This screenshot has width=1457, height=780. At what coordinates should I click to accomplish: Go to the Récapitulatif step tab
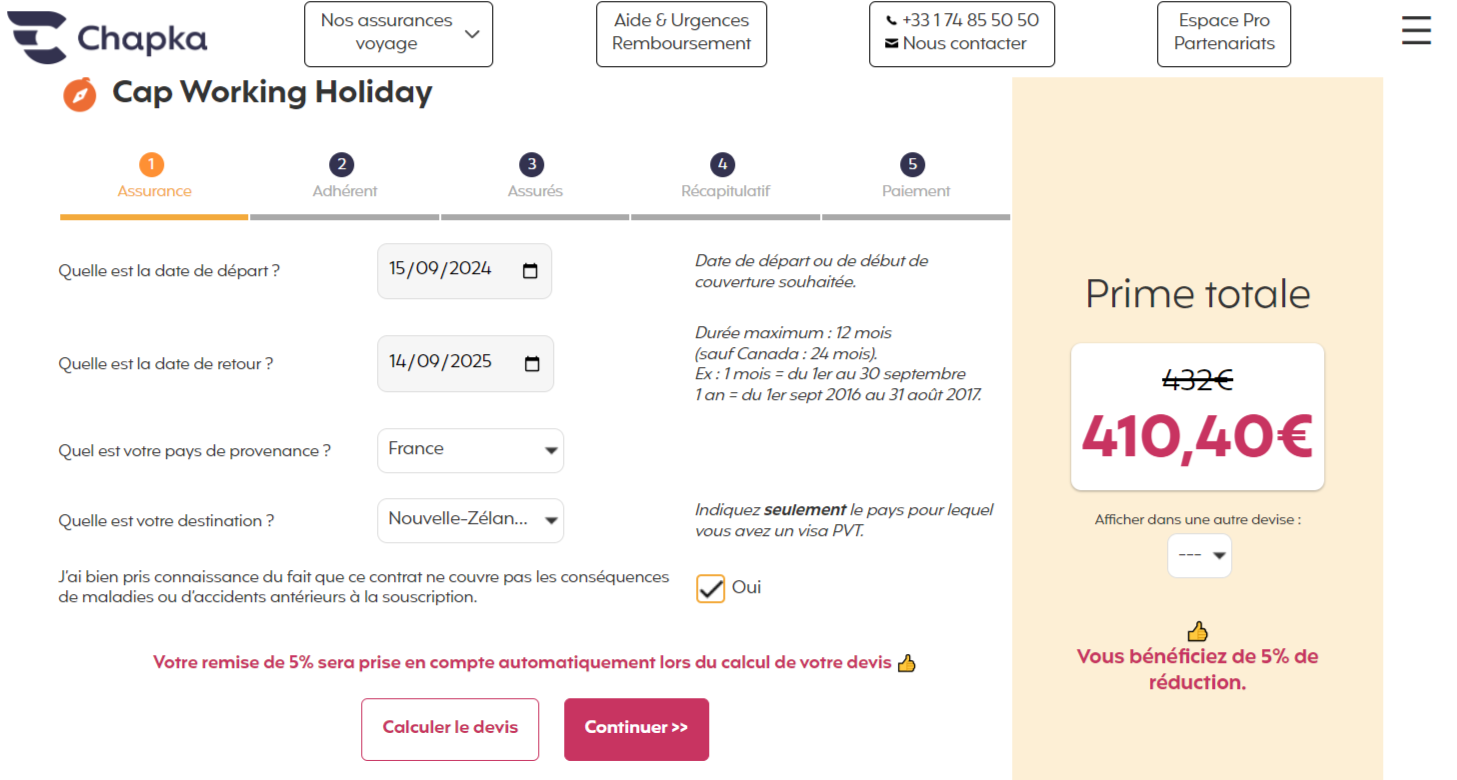[725, 176]
